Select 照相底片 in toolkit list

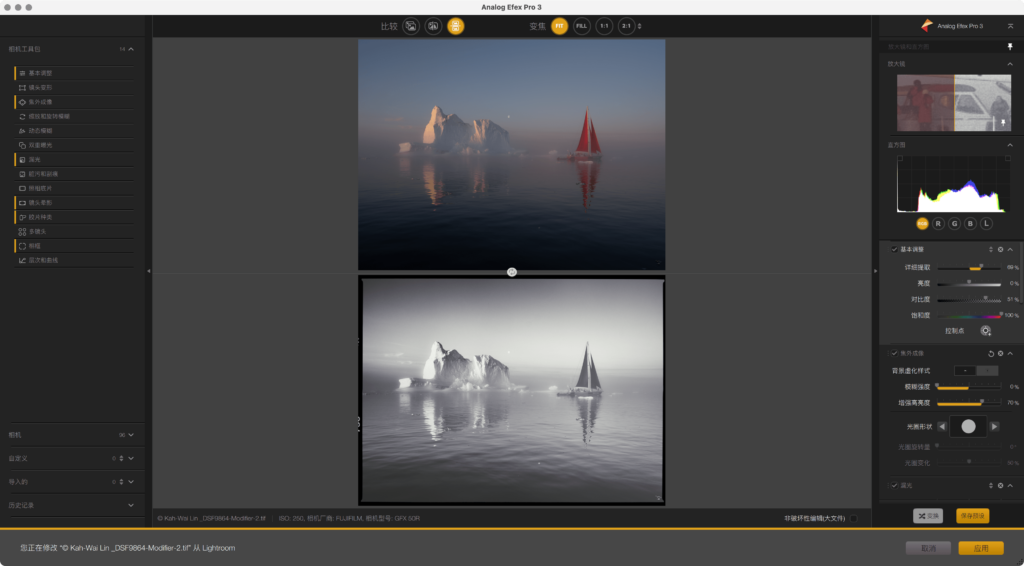74,188
